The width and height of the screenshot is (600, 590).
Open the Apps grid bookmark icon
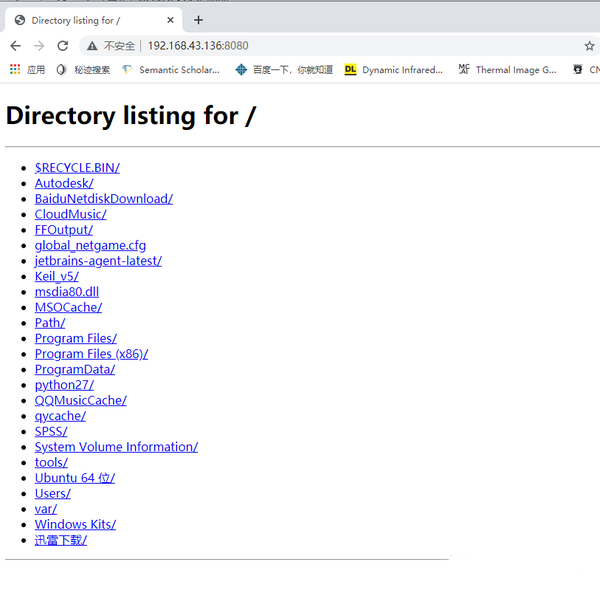pos(15,69)
